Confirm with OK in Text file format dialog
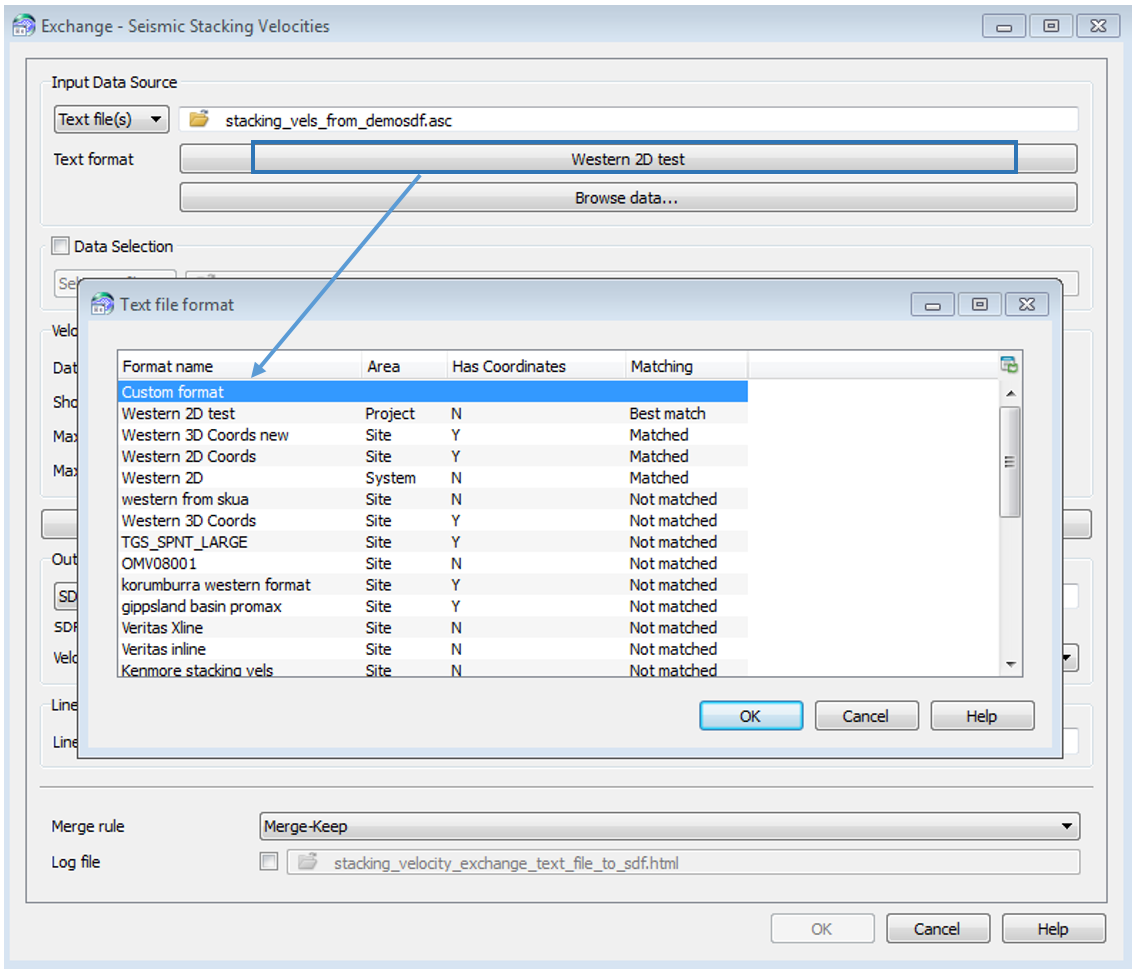The height and width of the screenshot is (975, 1137). [750, 716]
